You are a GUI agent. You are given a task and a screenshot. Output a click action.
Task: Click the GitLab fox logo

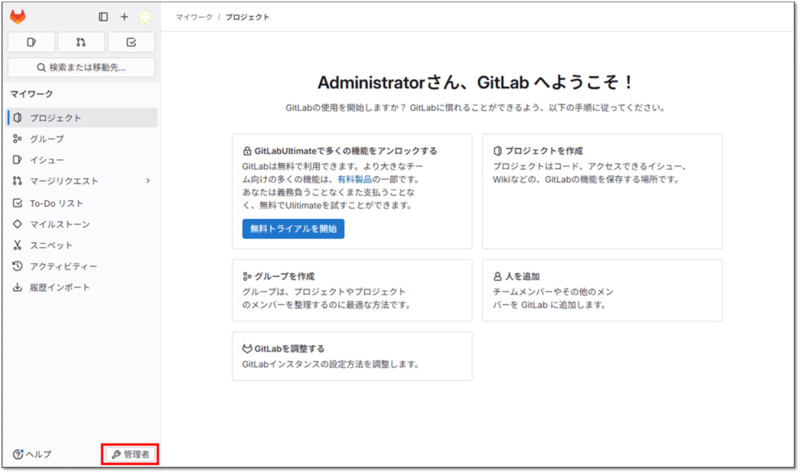[18, 17]
